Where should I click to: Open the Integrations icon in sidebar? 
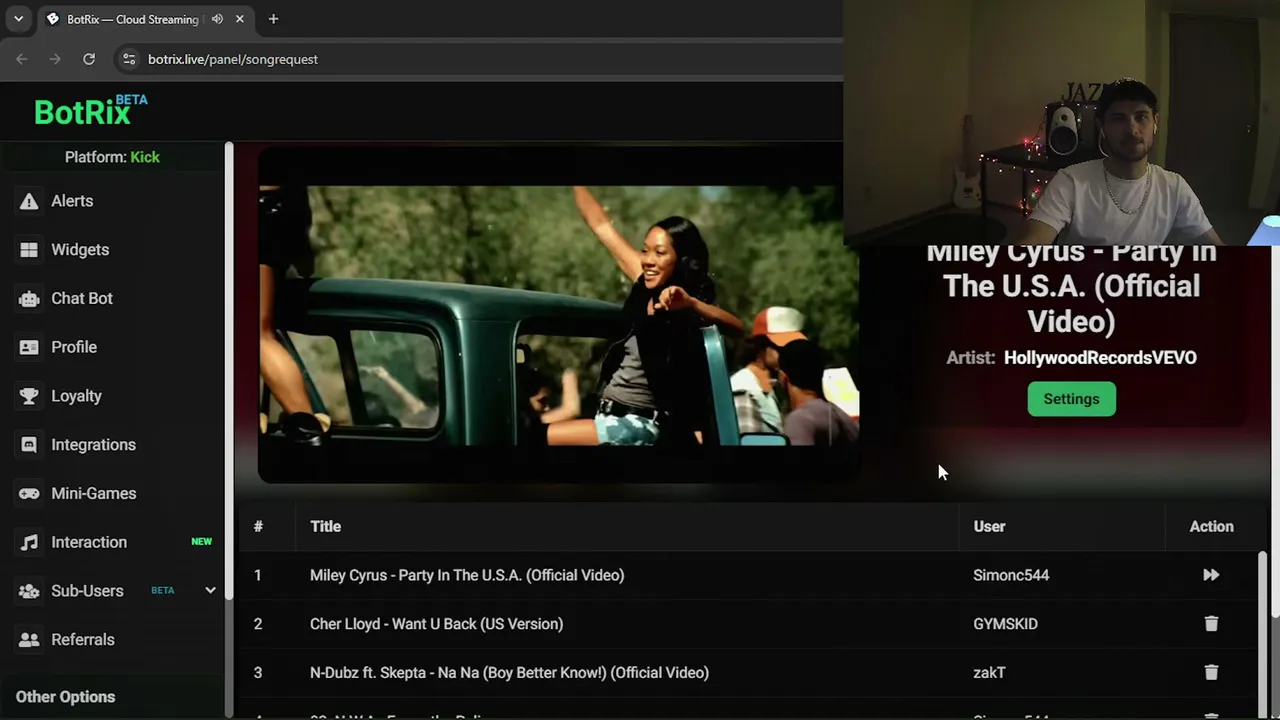coord(29,445)
